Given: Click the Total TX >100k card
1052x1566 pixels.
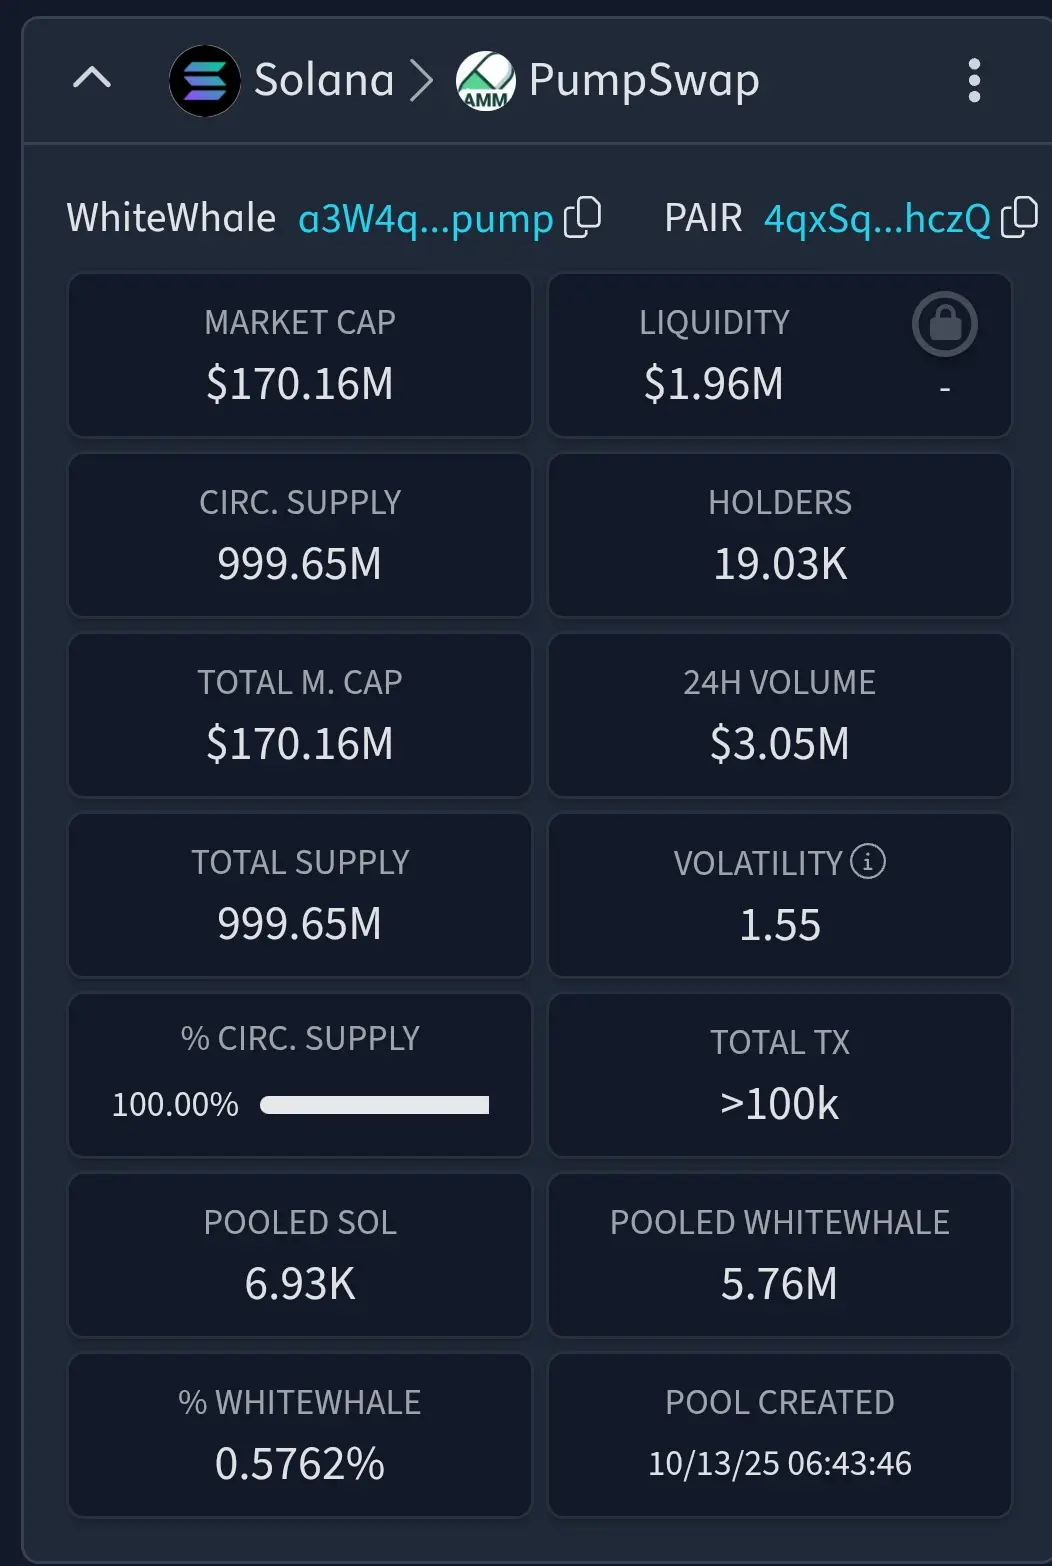Looking at the screenshot, I should [780, 1075].
